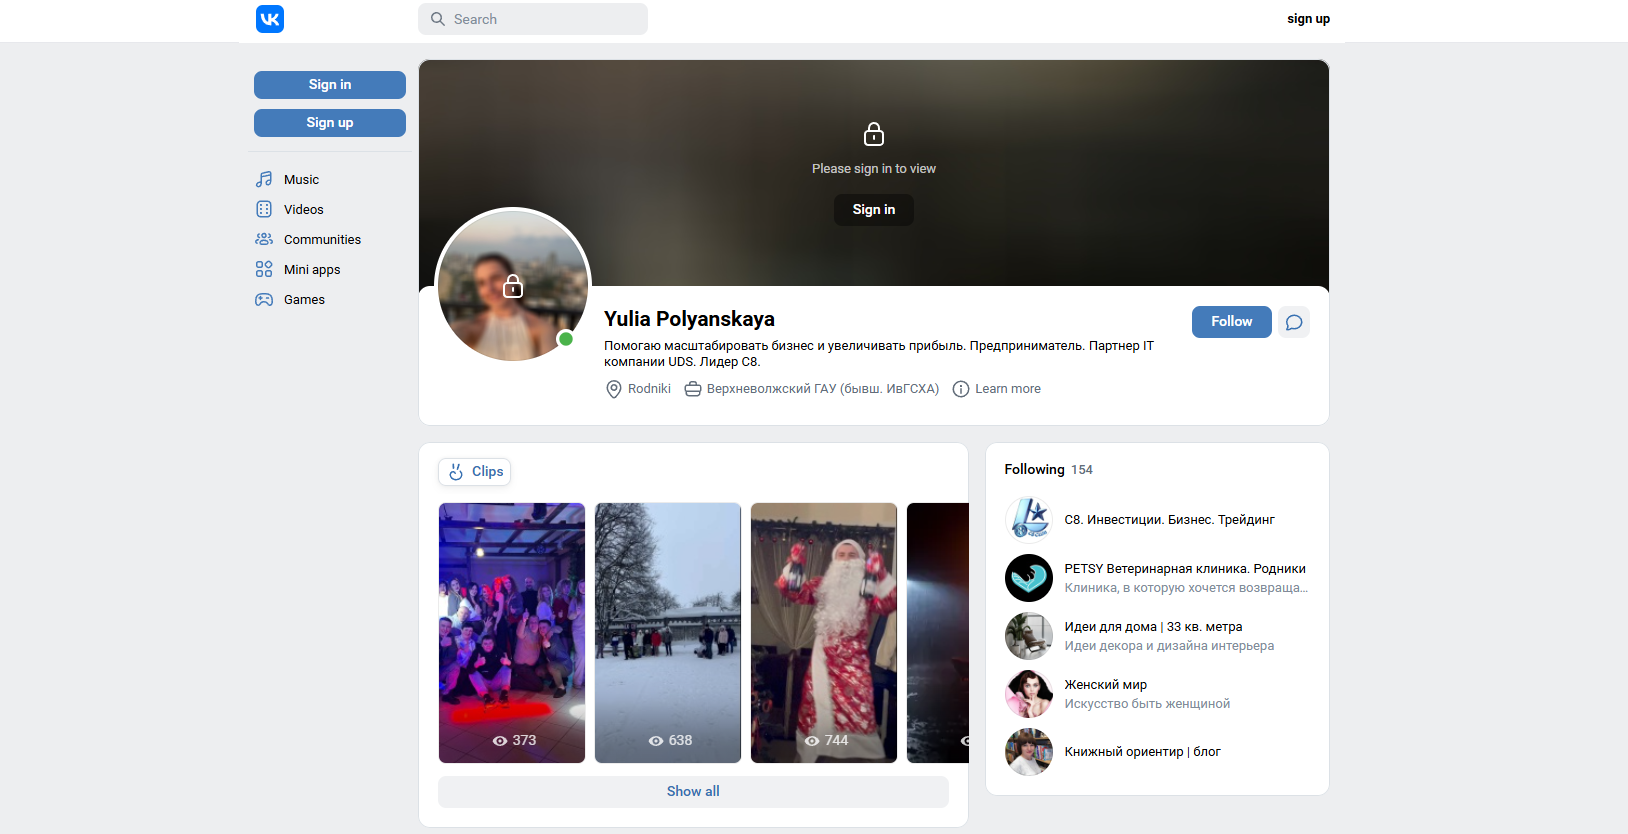Click the Mini apps grid icon
The image size is (1628, 834).
pos(264,270)
